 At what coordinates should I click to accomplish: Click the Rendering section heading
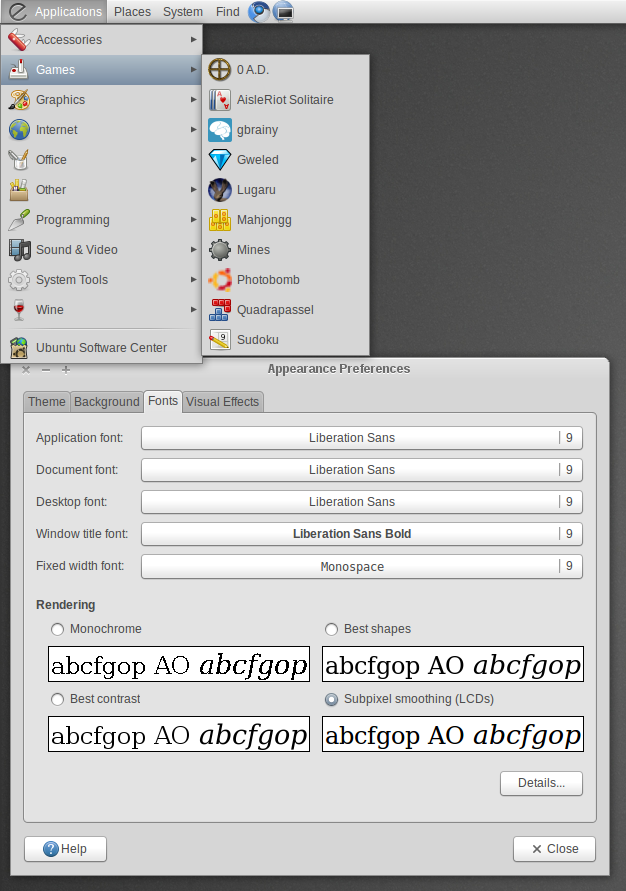click(66, 605)
